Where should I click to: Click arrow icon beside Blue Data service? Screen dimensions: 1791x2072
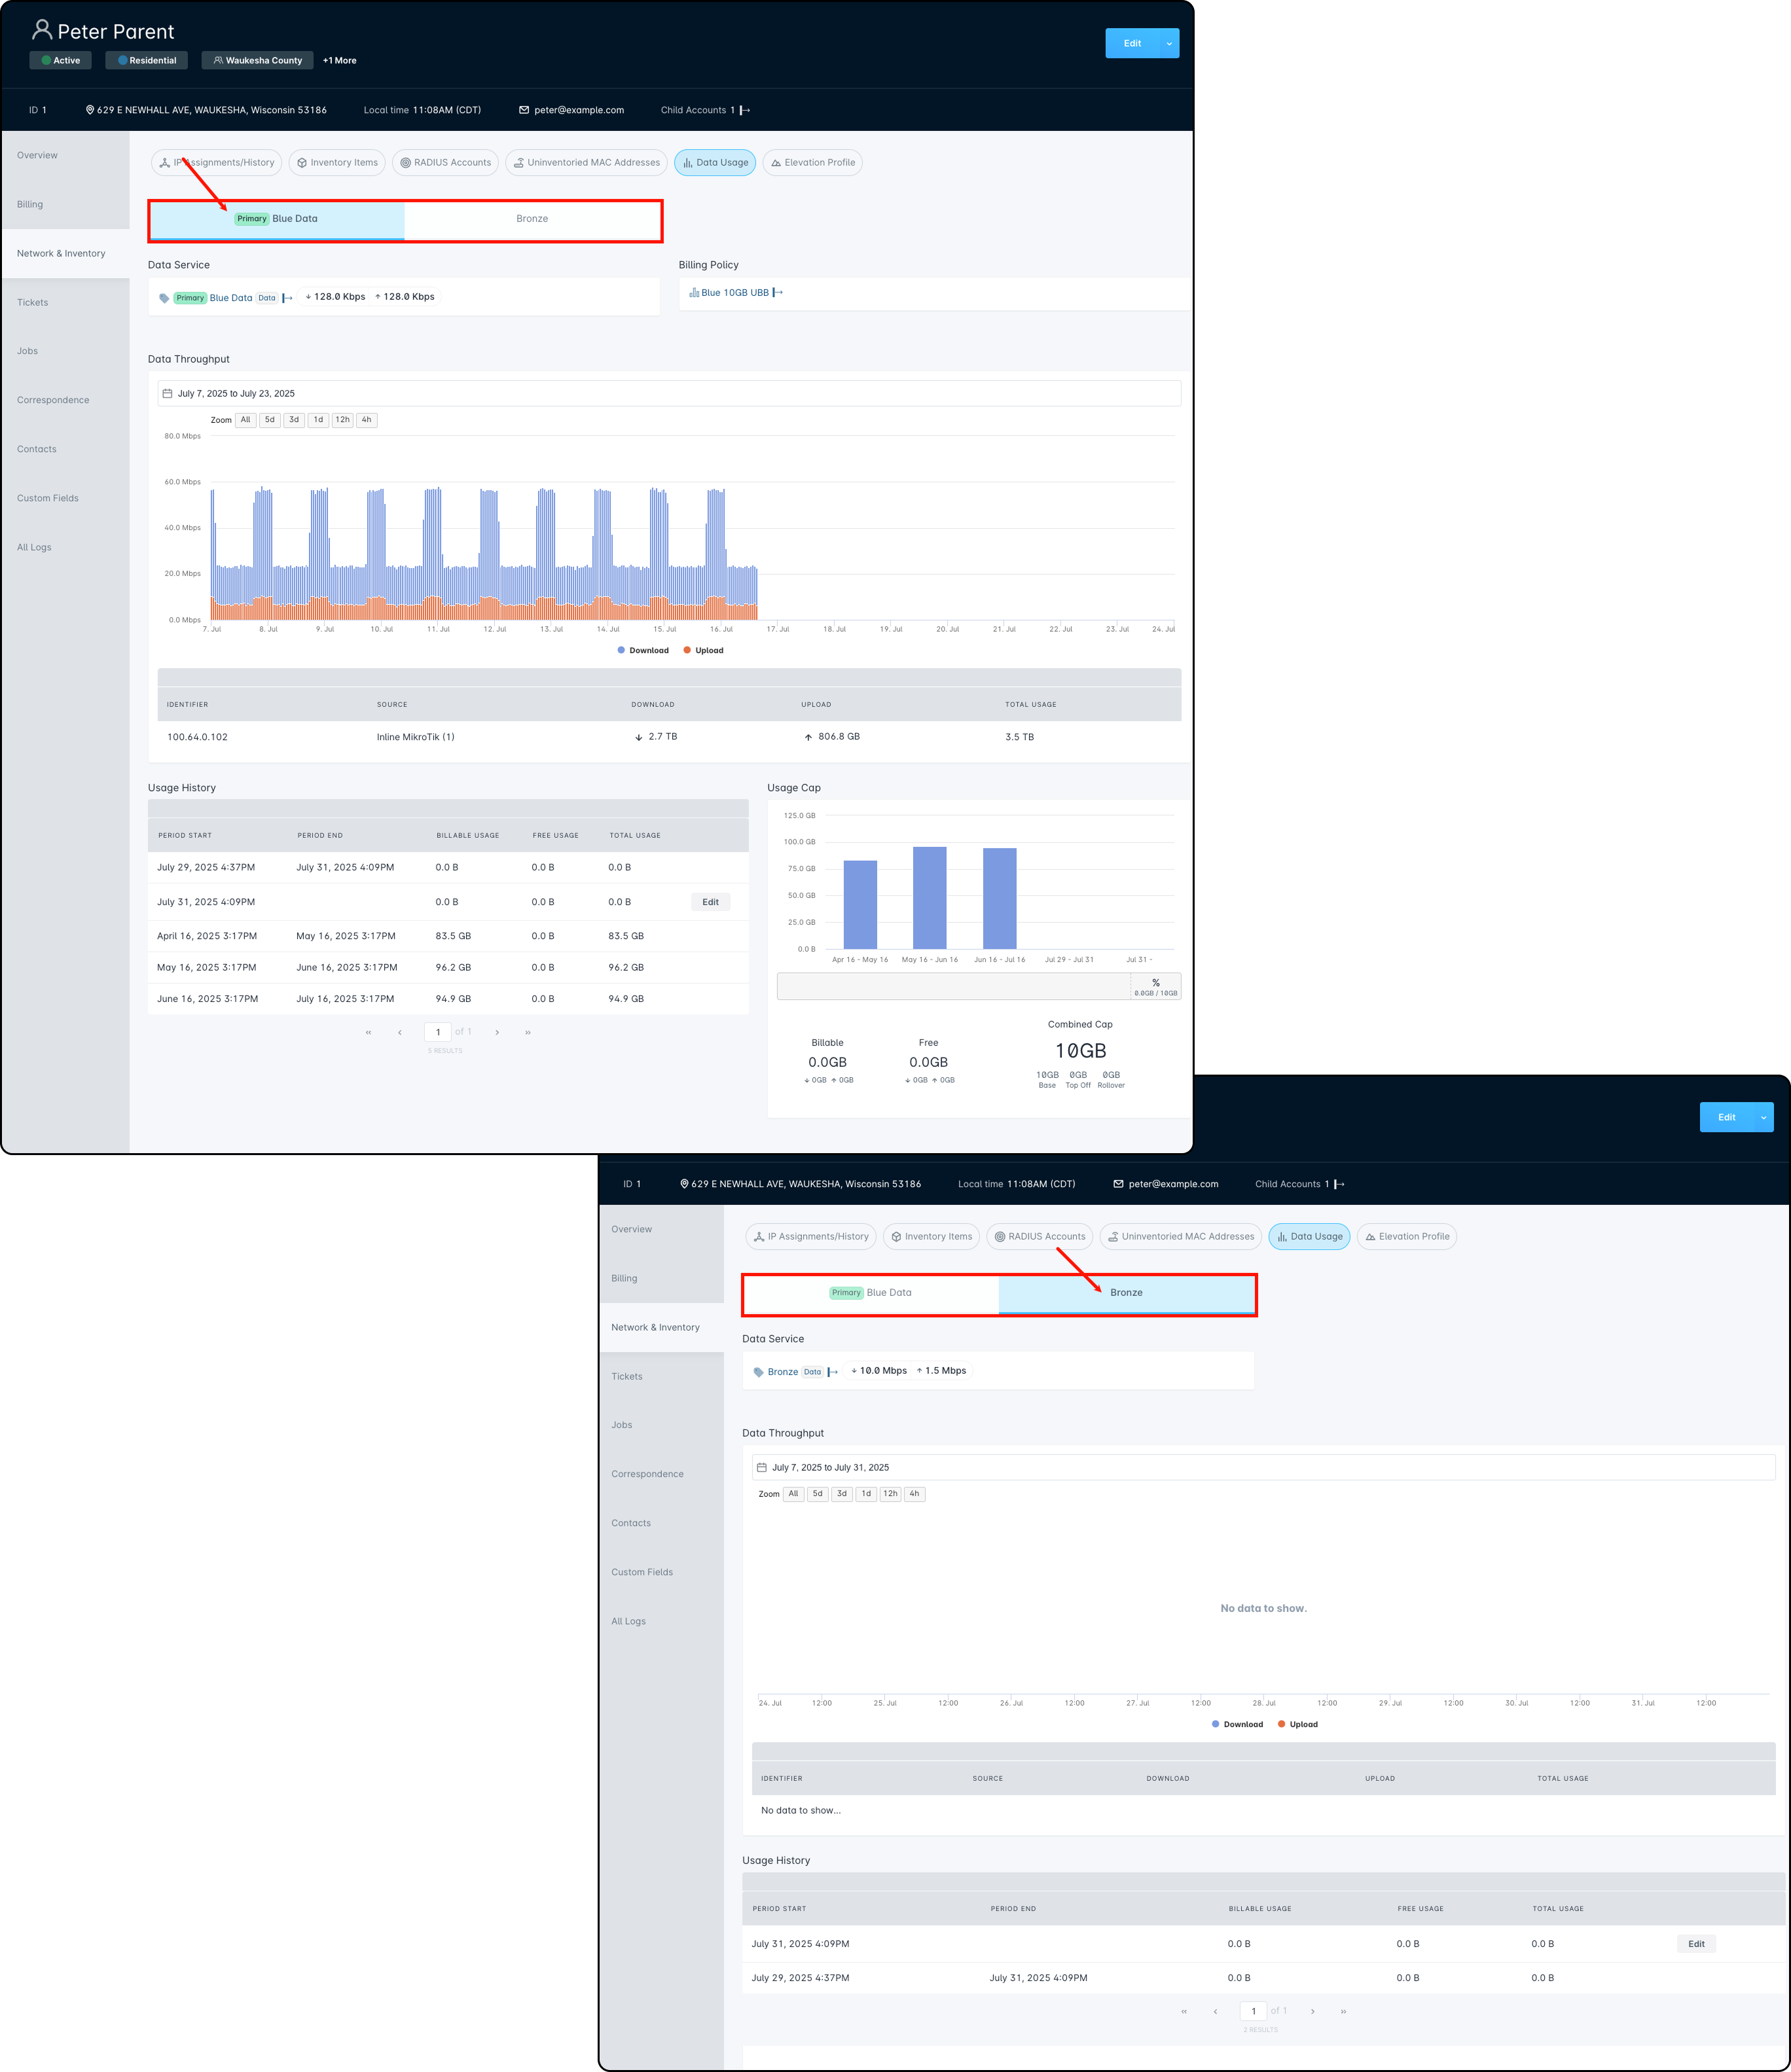pyautogui.click(x=288, y=298)
